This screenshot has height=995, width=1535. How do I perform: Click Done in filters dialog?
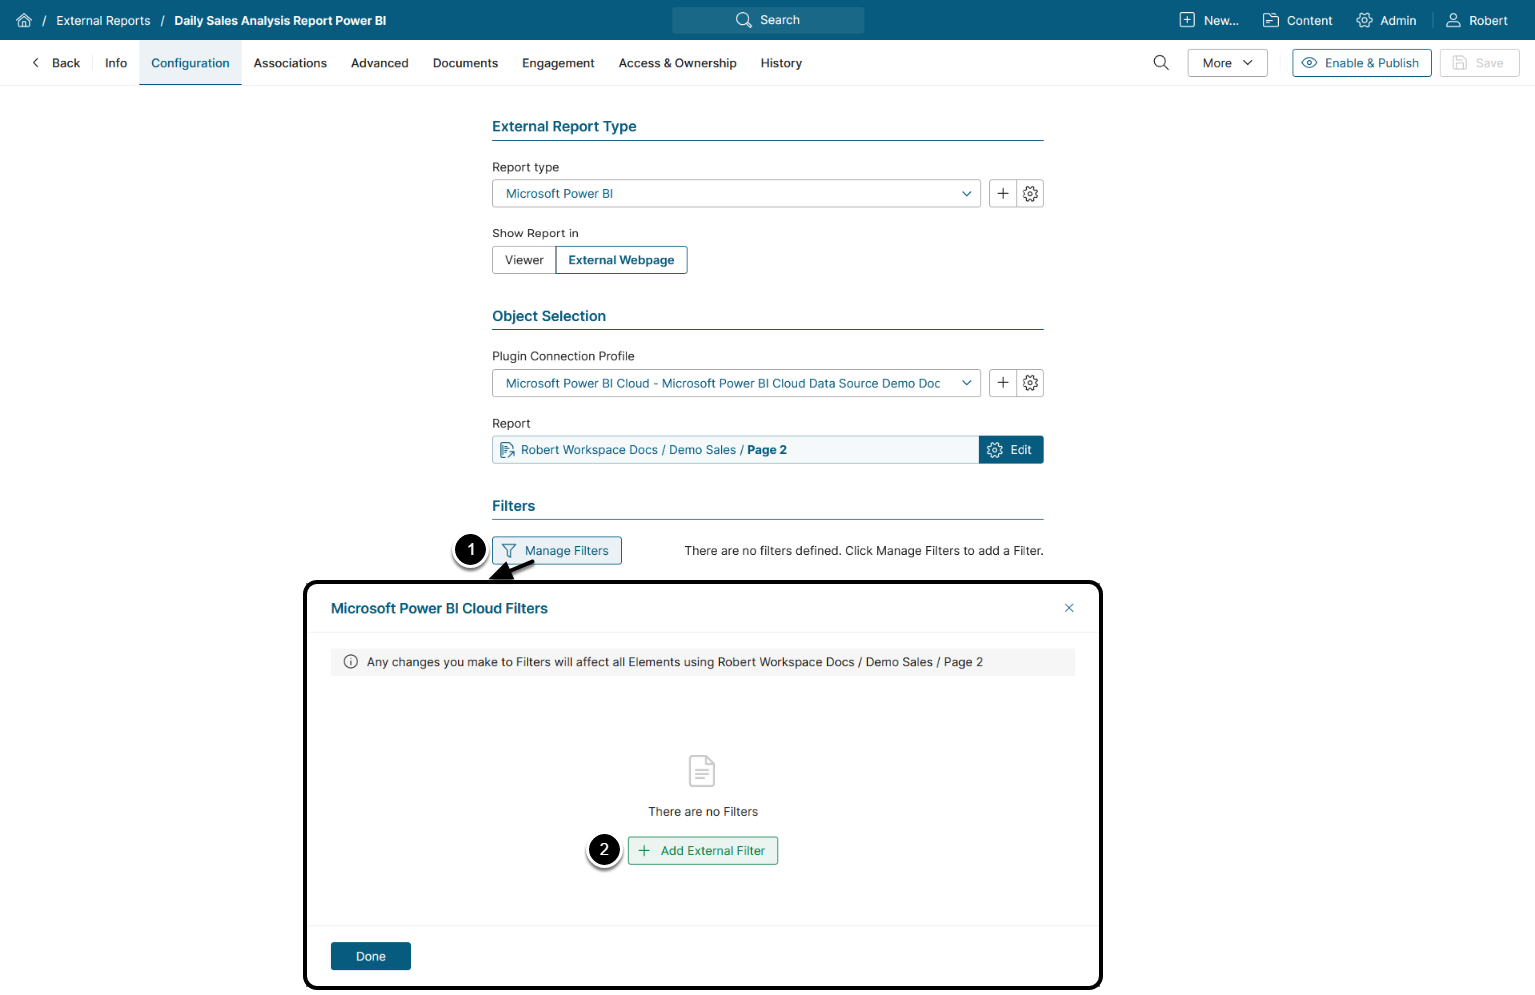point(371,956)
